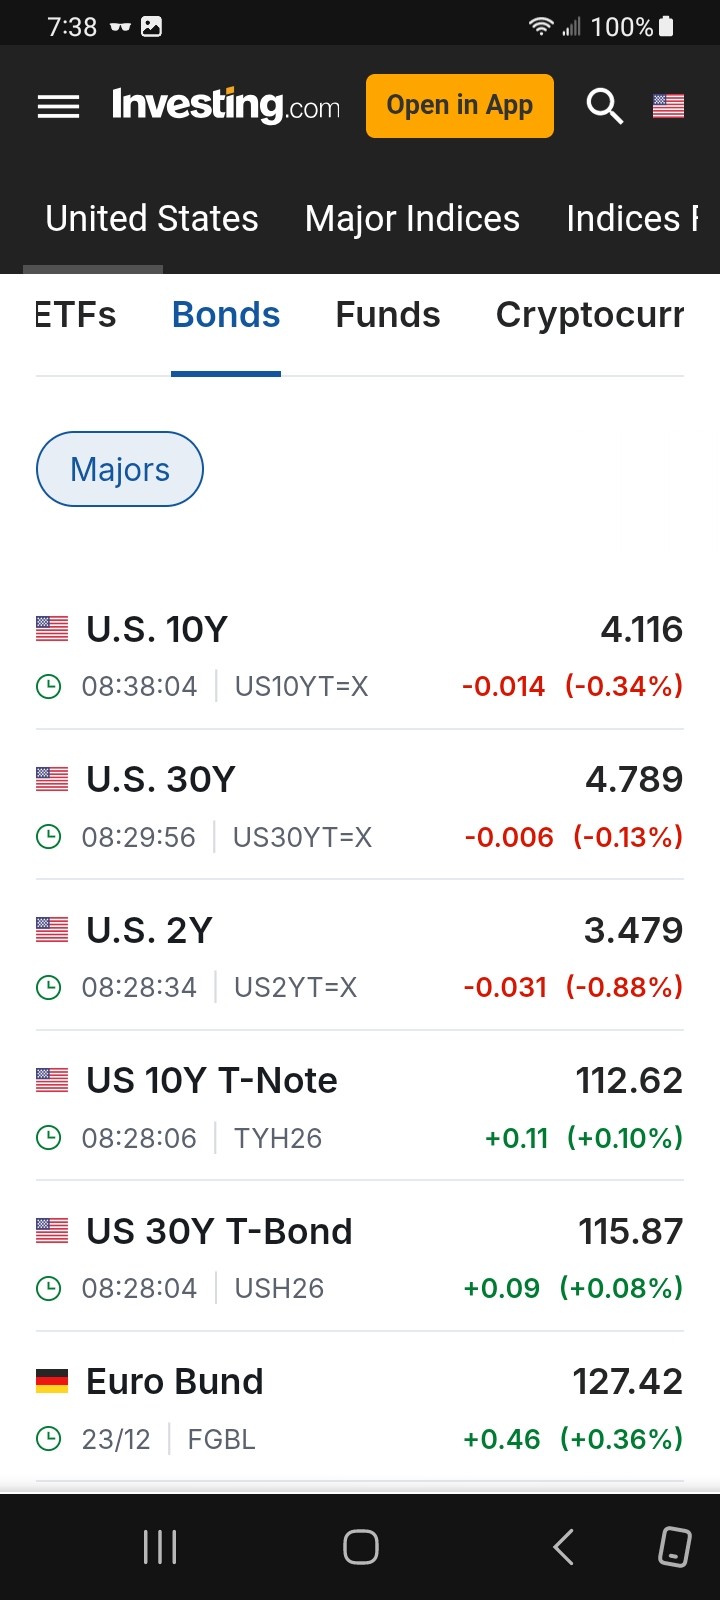The width and height of the screenshot is (720, 1600).
Task: Open the Cryptocurrency tab
Action: [590, 315]
